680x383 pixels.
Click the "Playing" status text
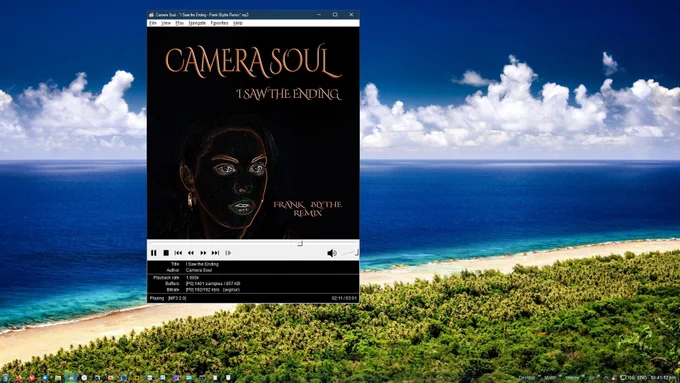point(157,298)
